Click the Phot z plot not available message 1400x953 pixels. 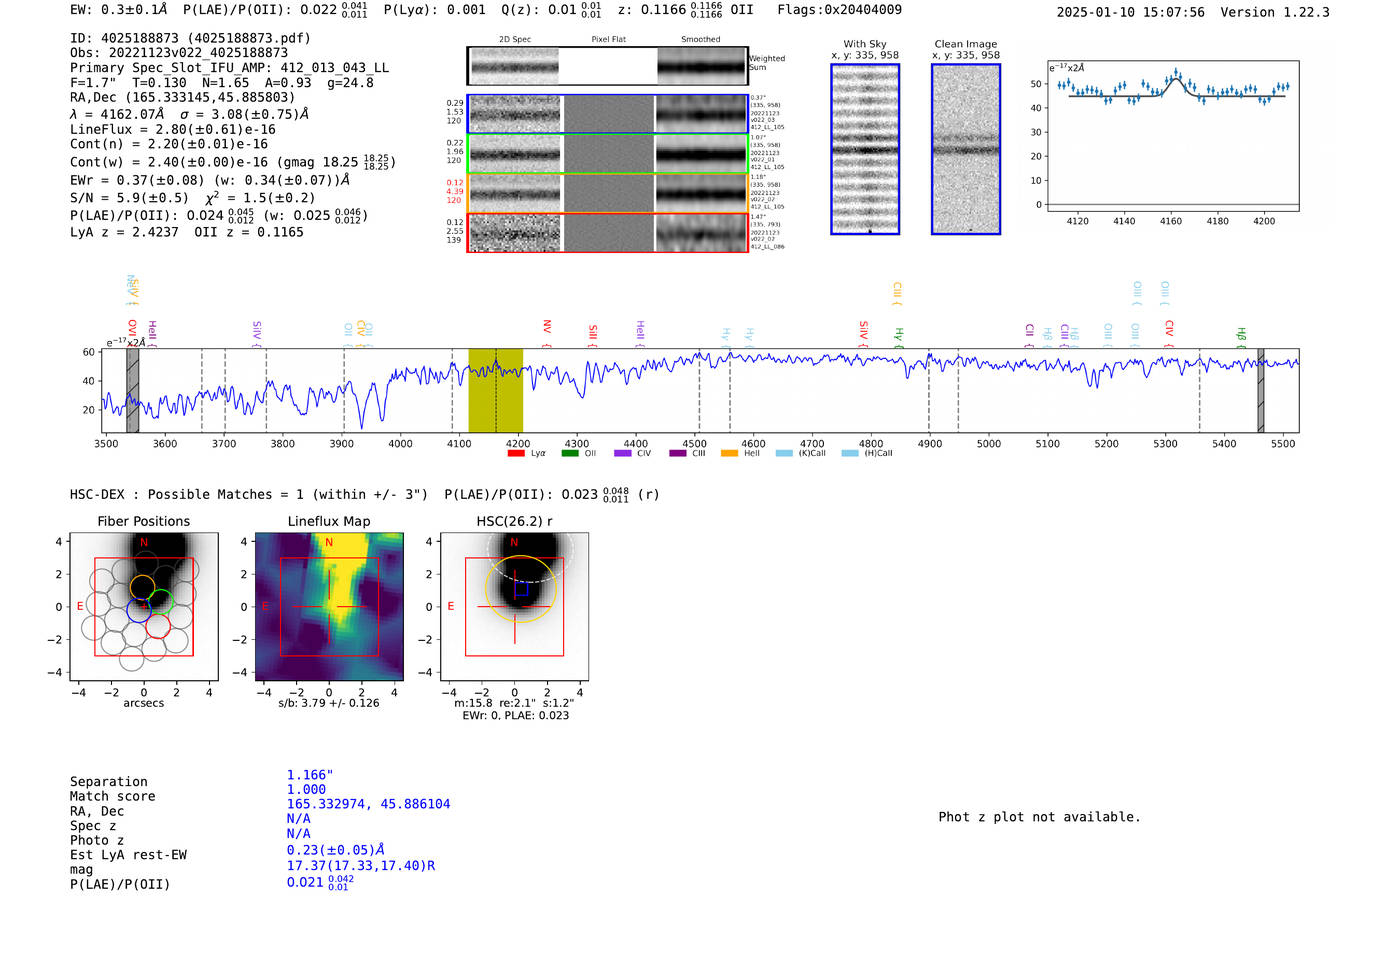[1039, 817]
